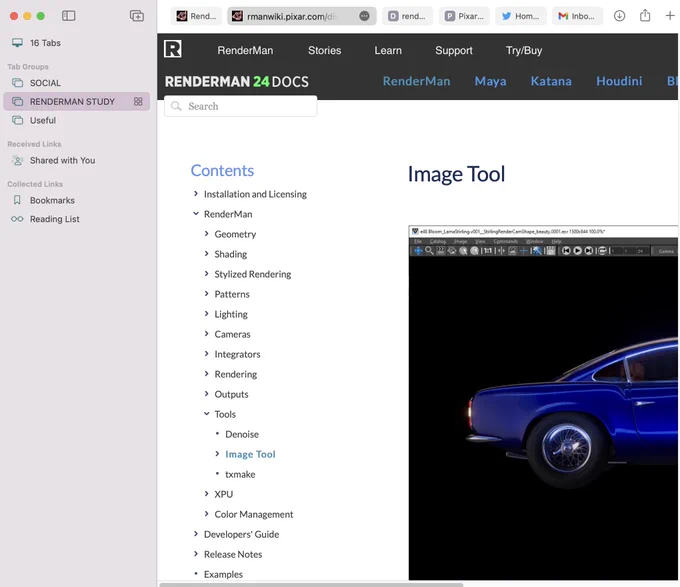Screen dimensions: 680x587
Task: Click the docs Search field
Action: [241, 106]
